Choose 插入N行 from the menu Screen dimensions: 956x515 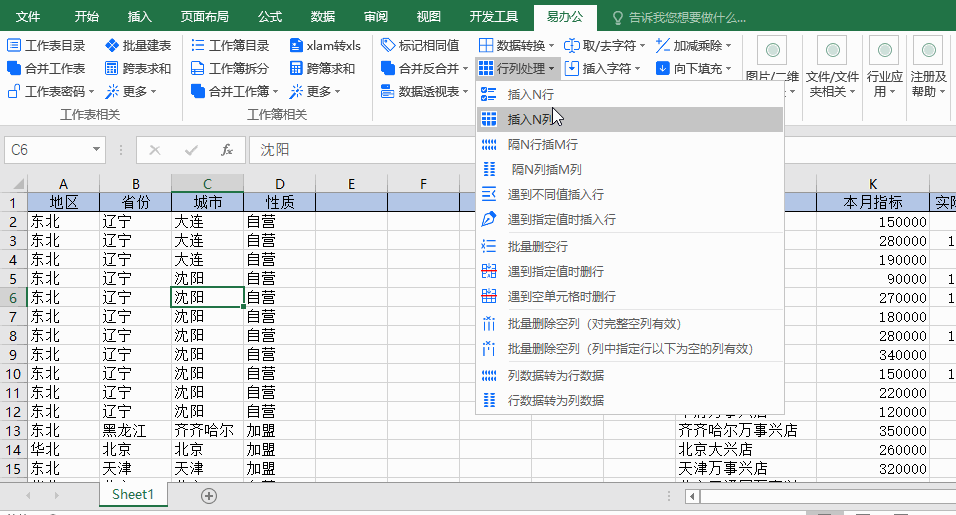630,94
